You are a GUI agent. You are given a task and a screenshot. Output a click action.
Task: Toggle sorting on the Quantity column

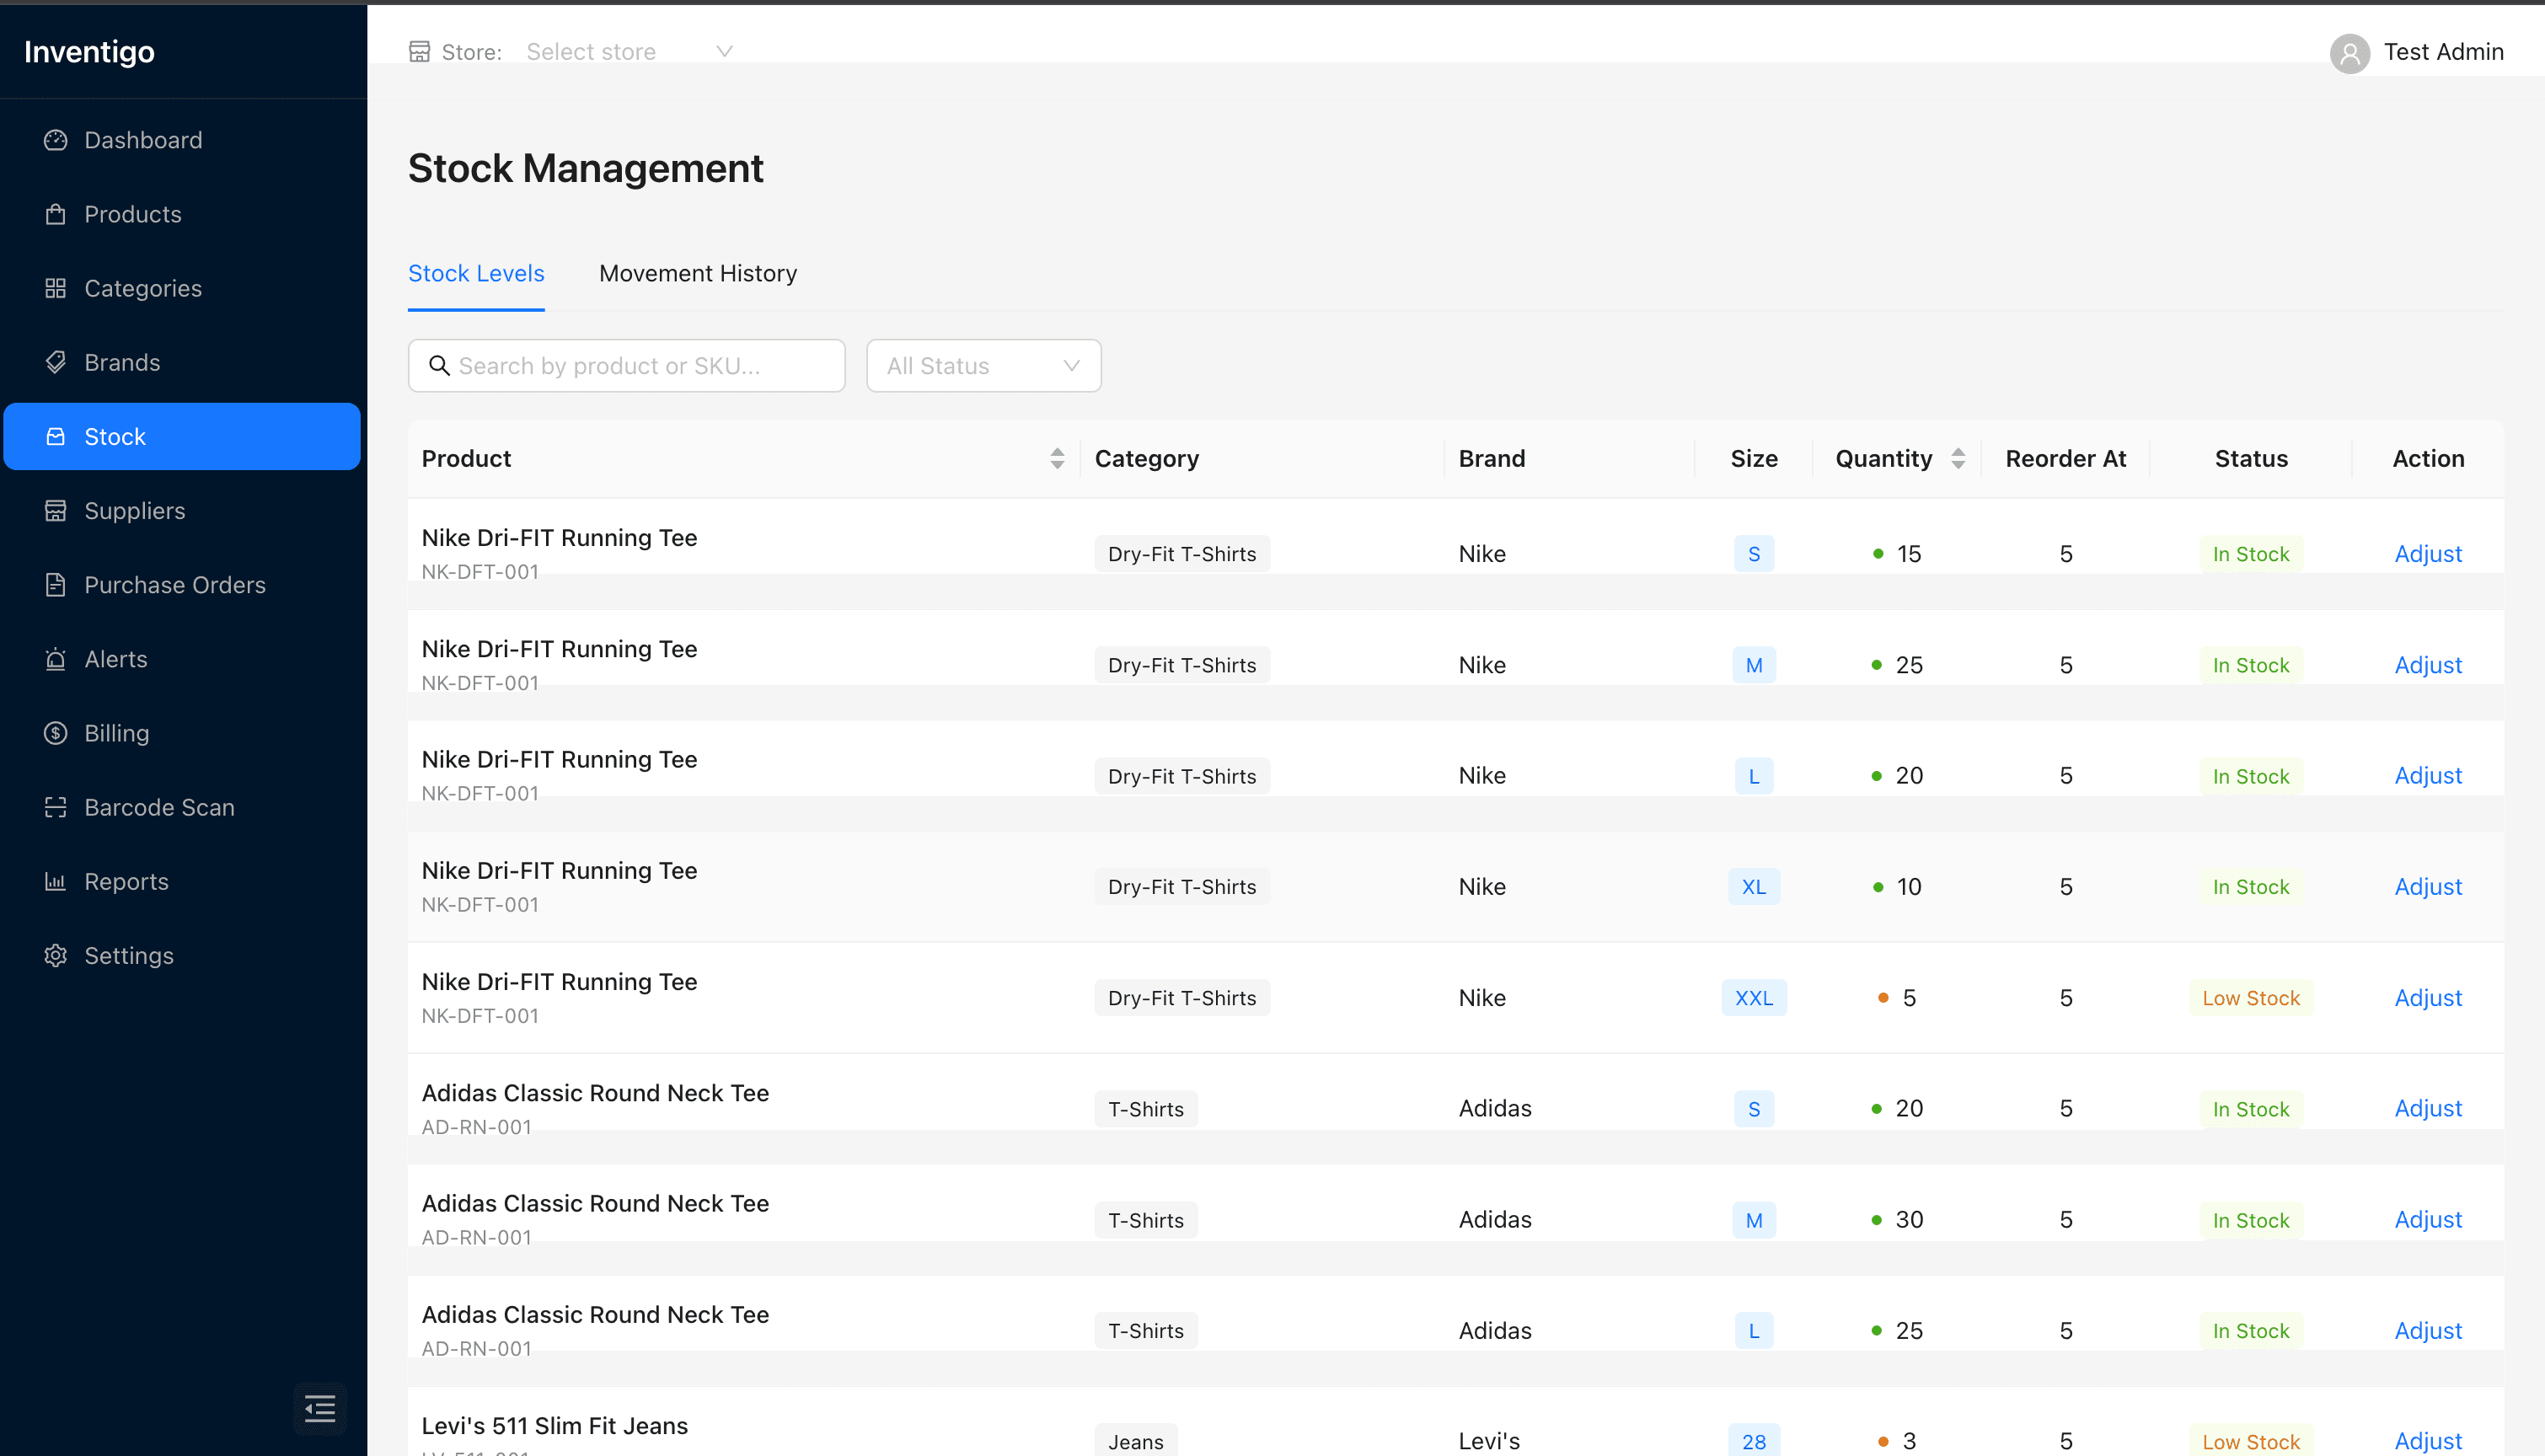(1958, 458)
